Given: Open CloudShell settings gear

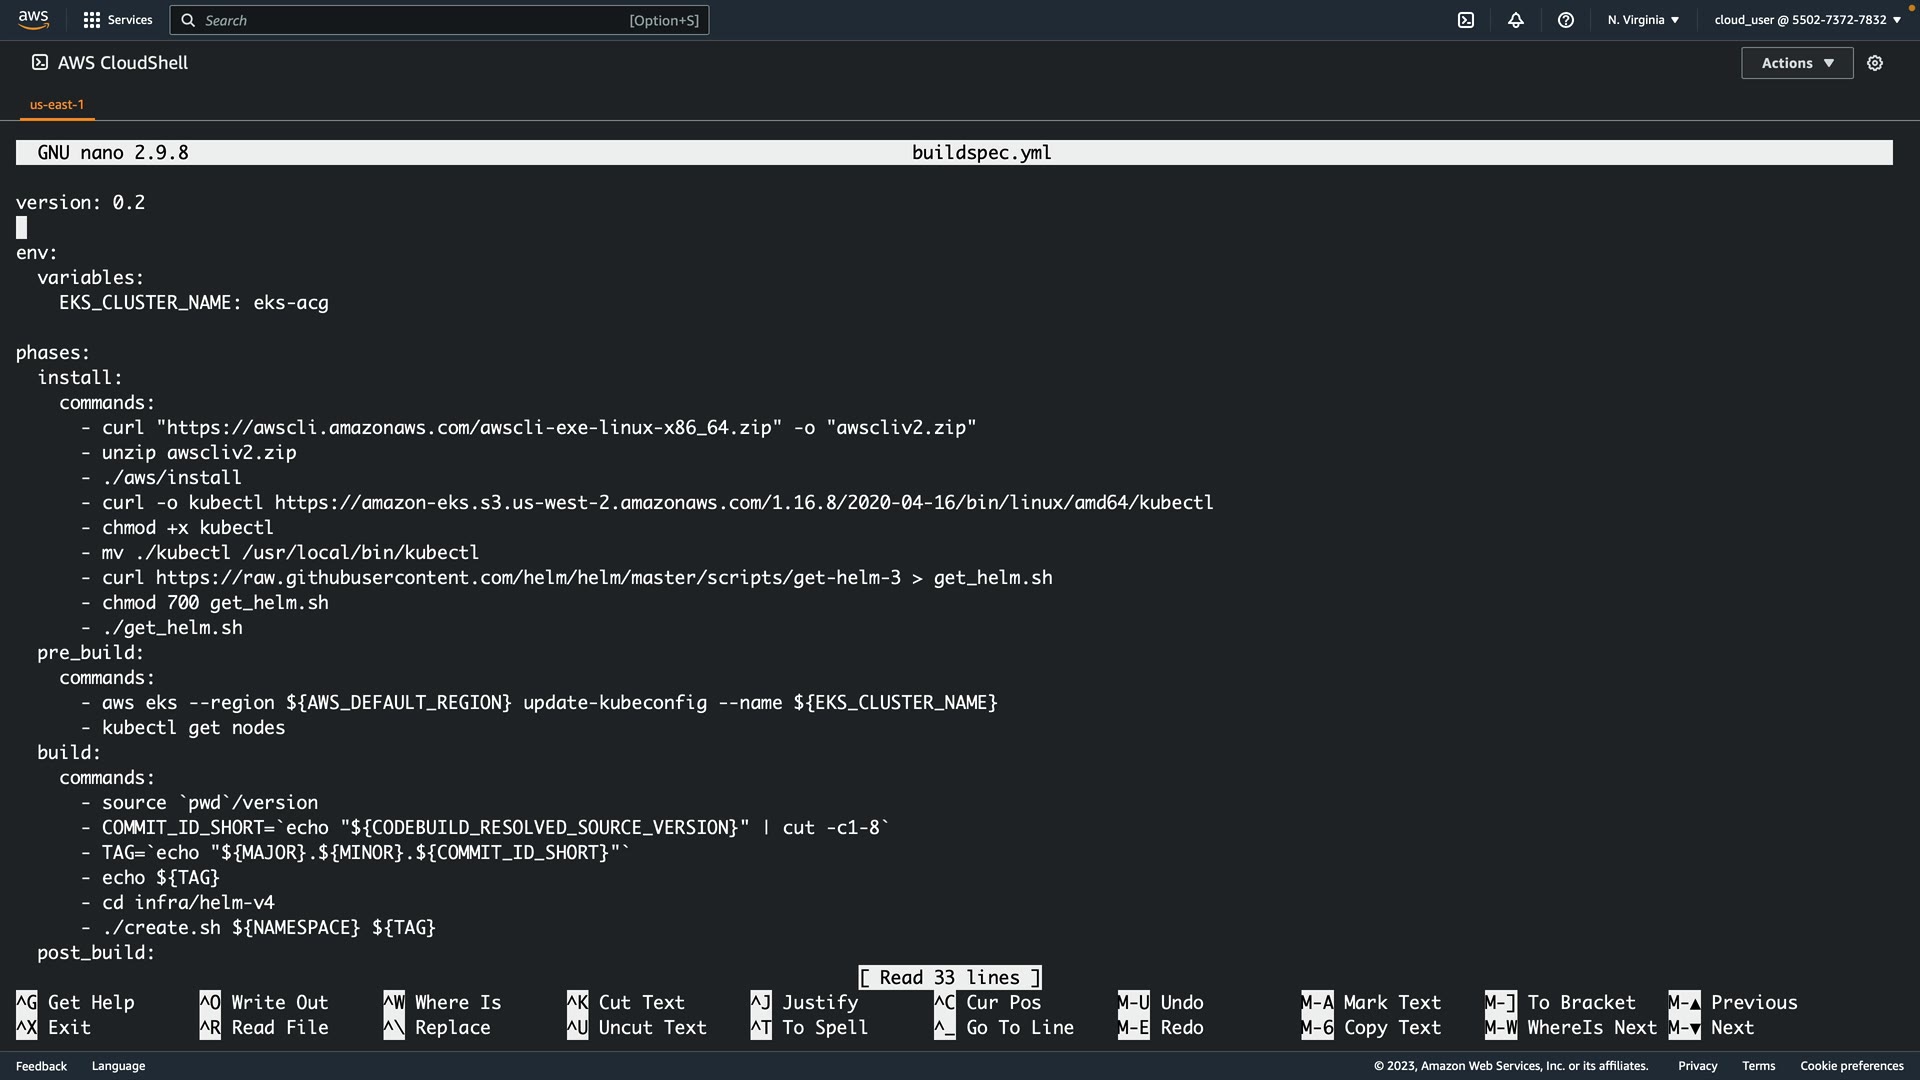Looking at the screenshot, I should click(1874, 63).
